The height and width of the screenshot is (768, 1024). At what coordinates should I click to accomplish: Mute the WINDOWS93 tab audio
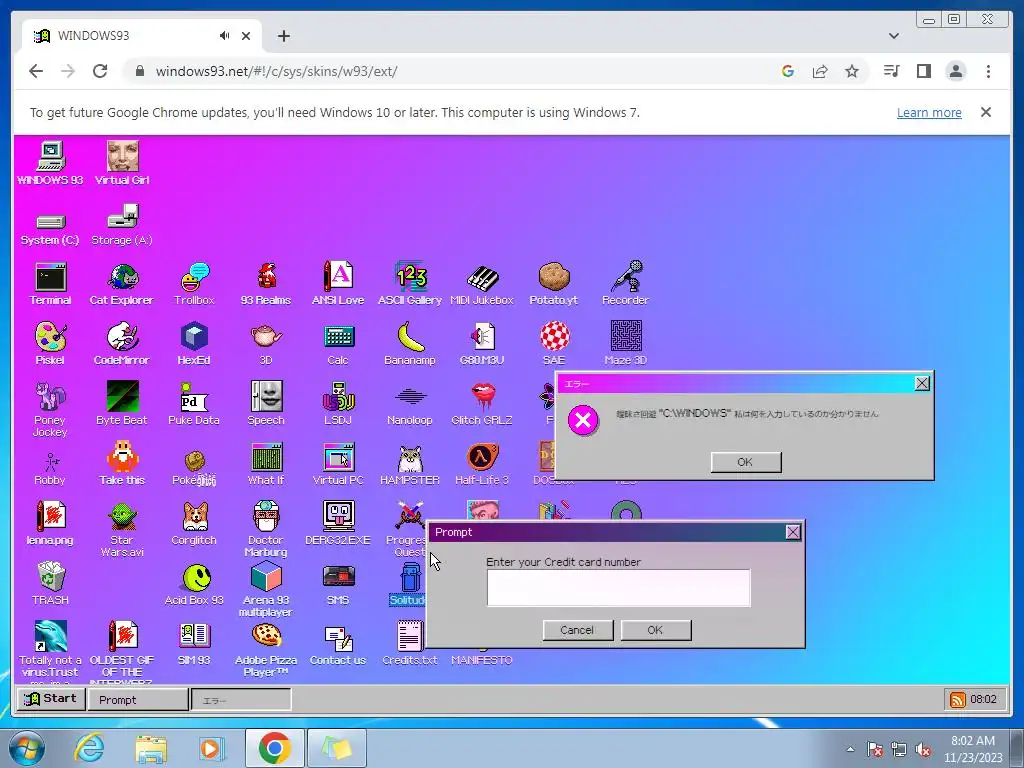tap(224, 36)
